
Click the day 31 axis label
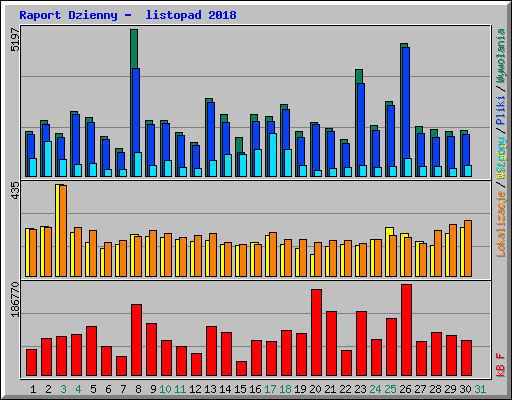click(480, 389)
